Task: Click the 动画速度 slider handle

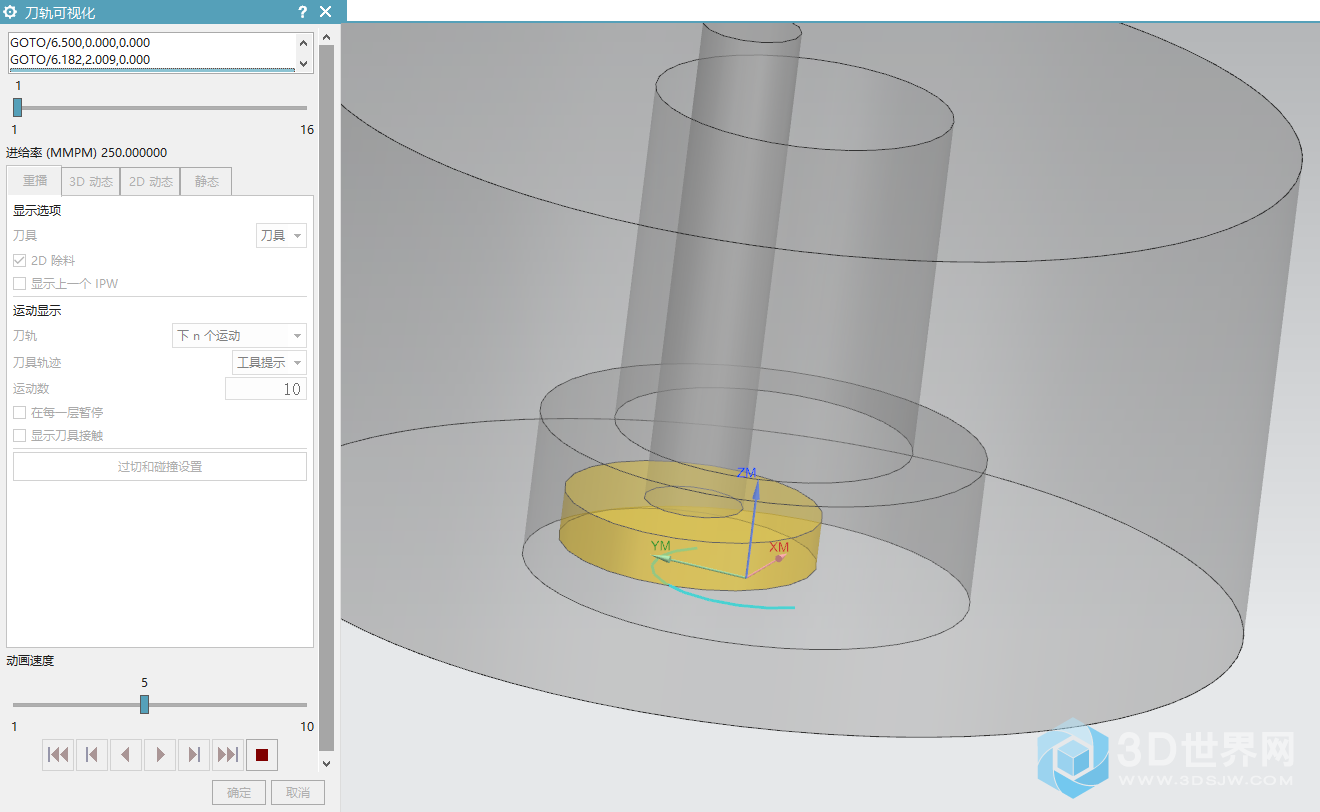Action: (144, 704)
